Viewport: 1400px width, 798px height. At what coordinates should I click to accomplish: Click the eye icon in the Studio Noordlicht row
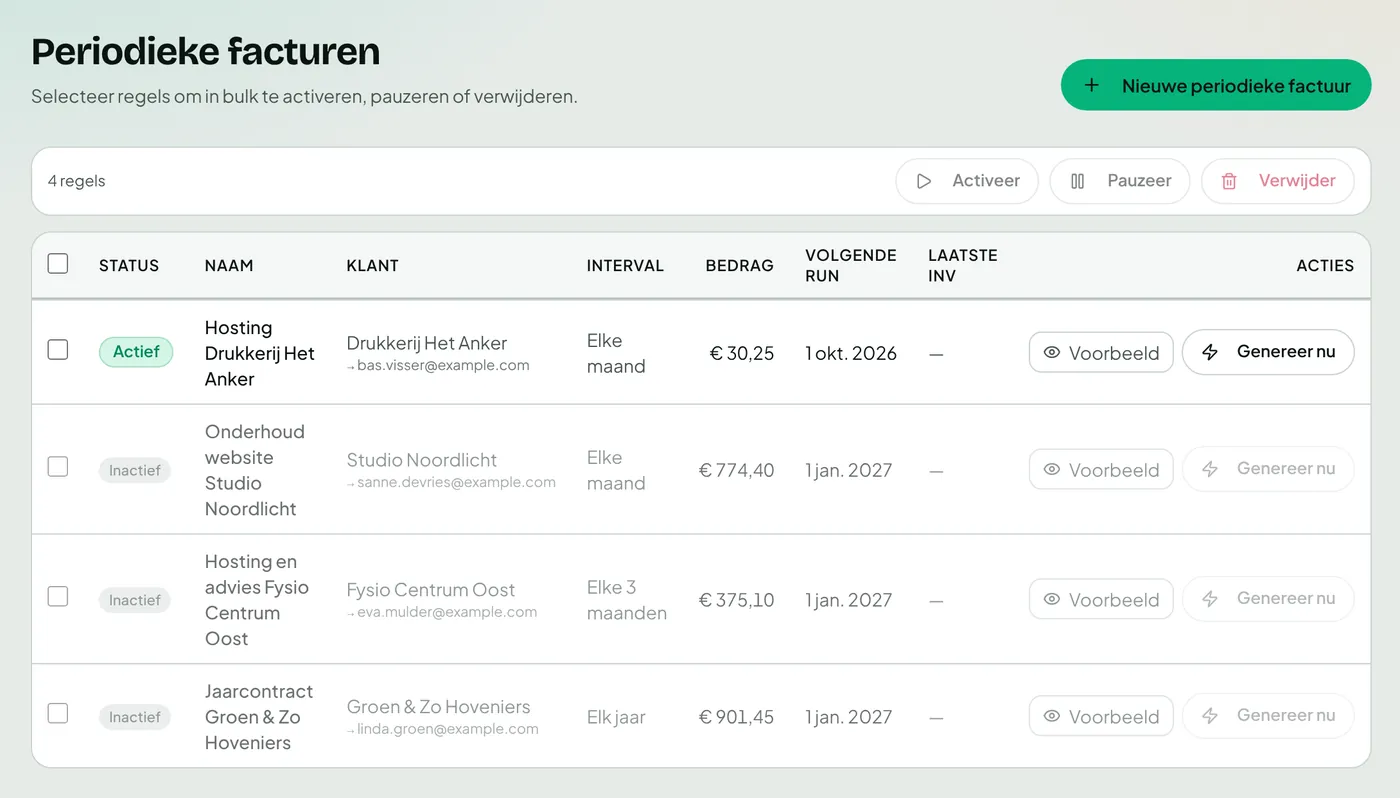tap(1051, 469)
